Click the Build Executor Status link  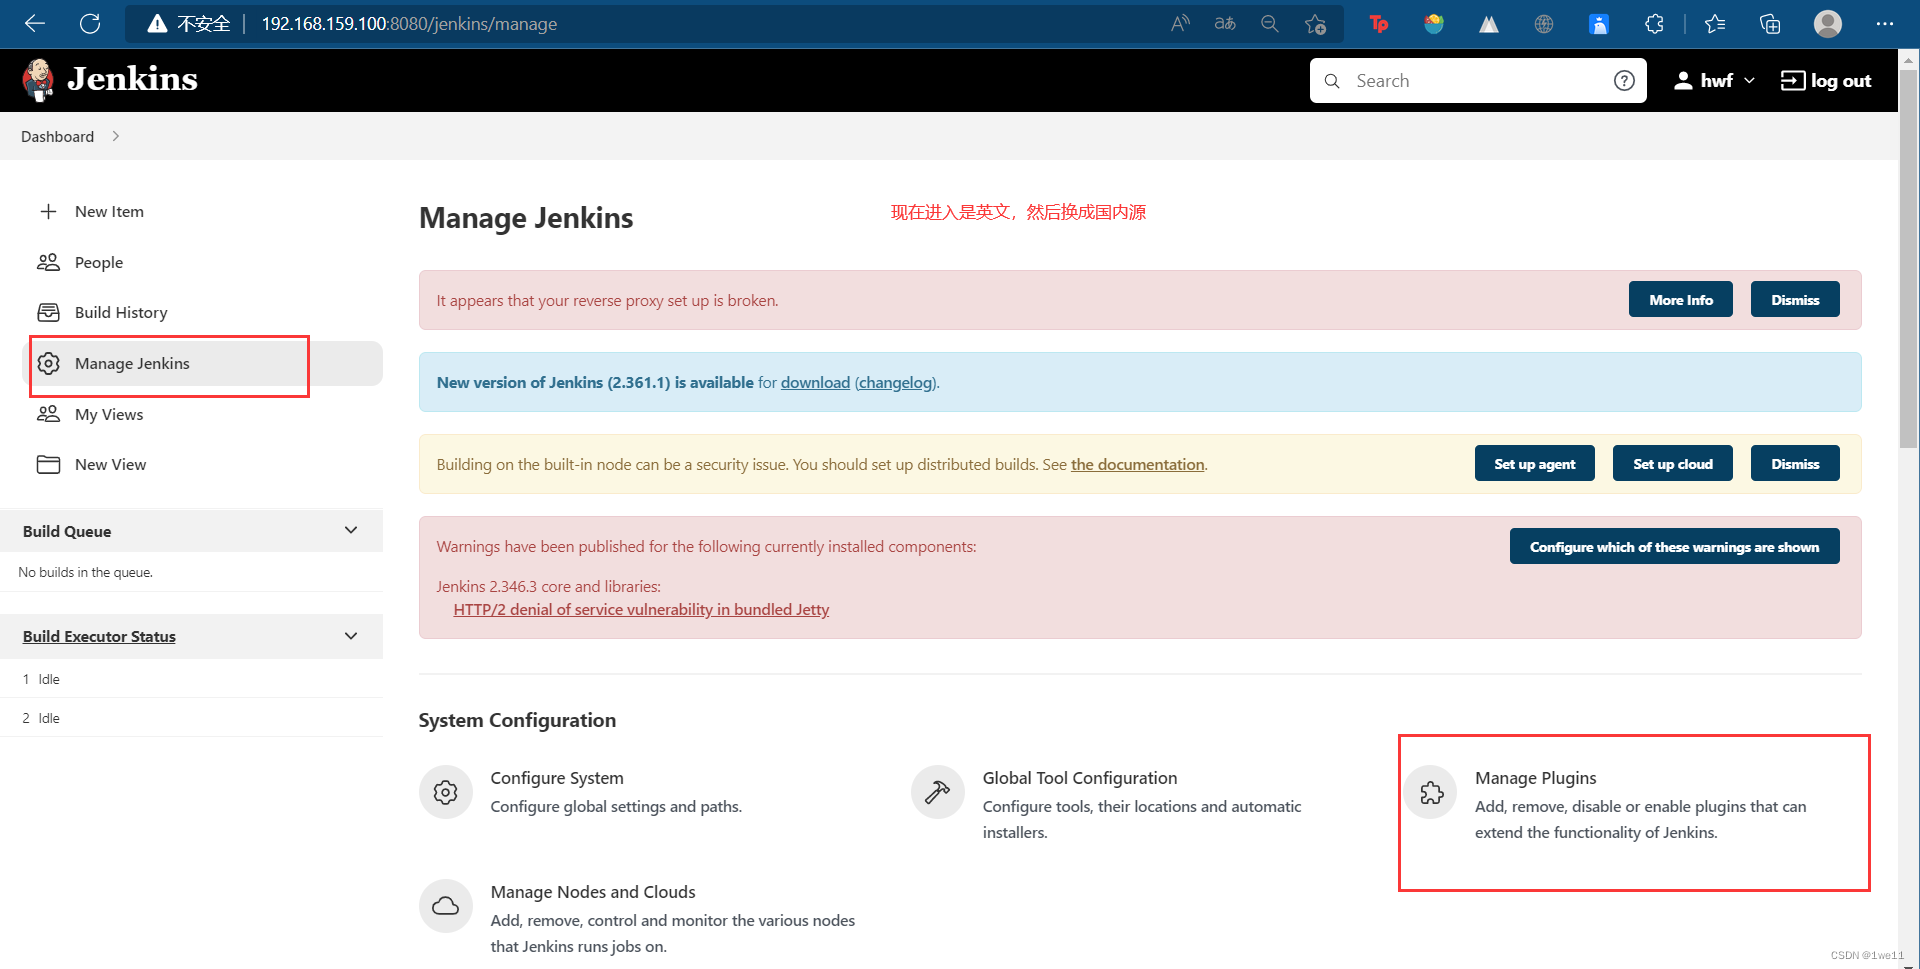point(99,637)
